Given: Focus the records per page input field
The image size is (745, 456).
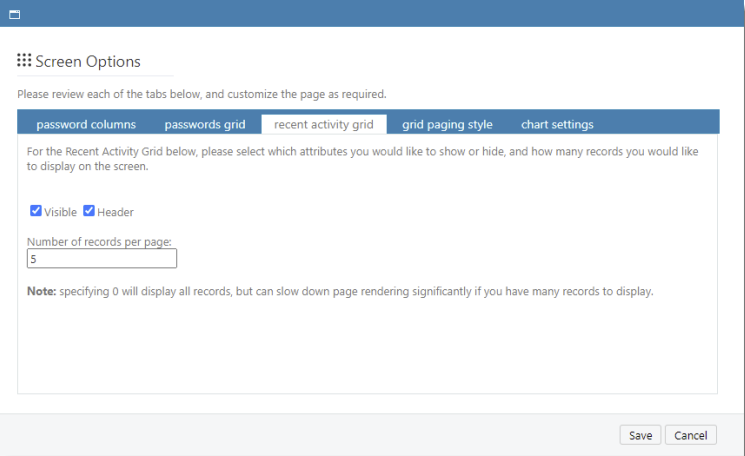Looking at the screenshot, I should 102,259.
